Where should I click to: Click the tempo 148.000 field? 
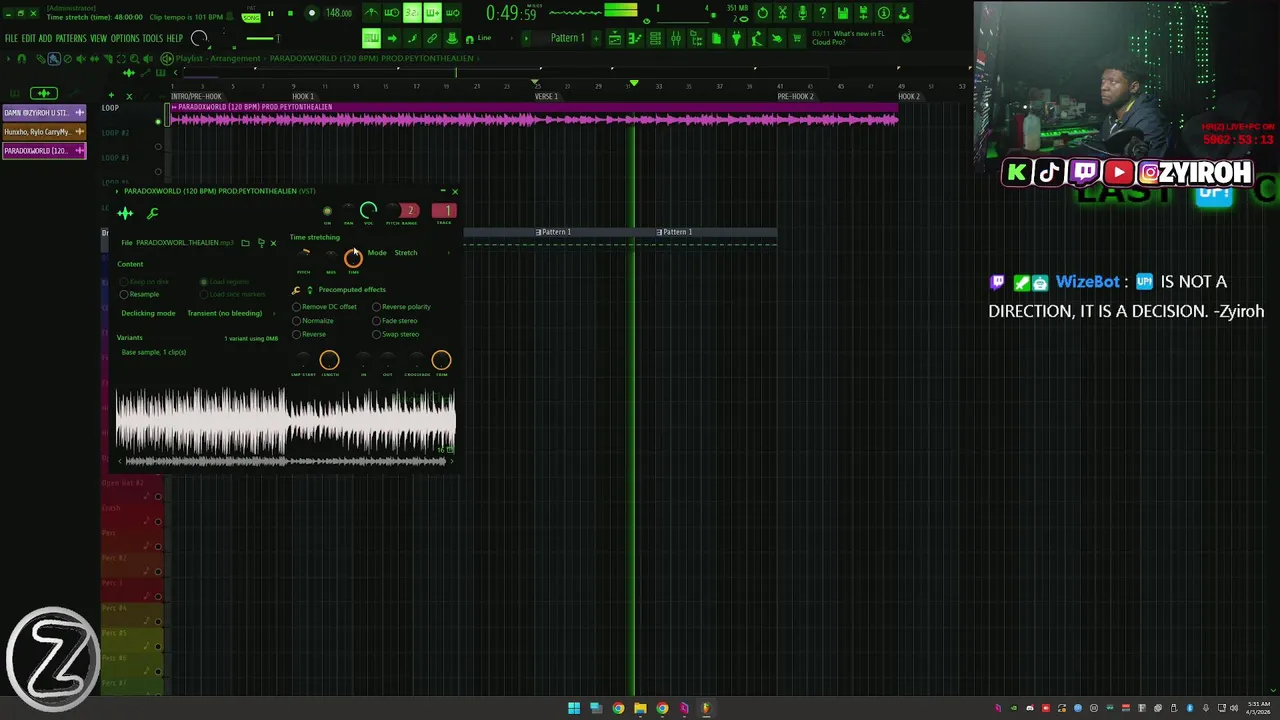pos(338,13)
